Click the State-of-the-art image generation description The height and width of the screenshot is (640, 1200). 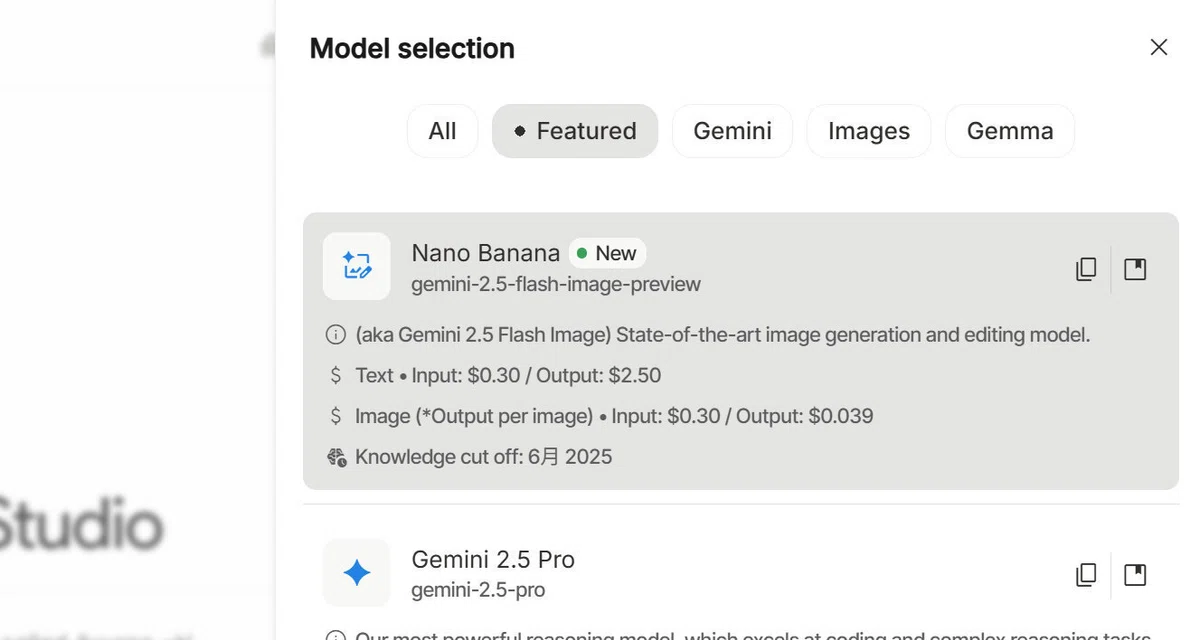pos(722,335)
